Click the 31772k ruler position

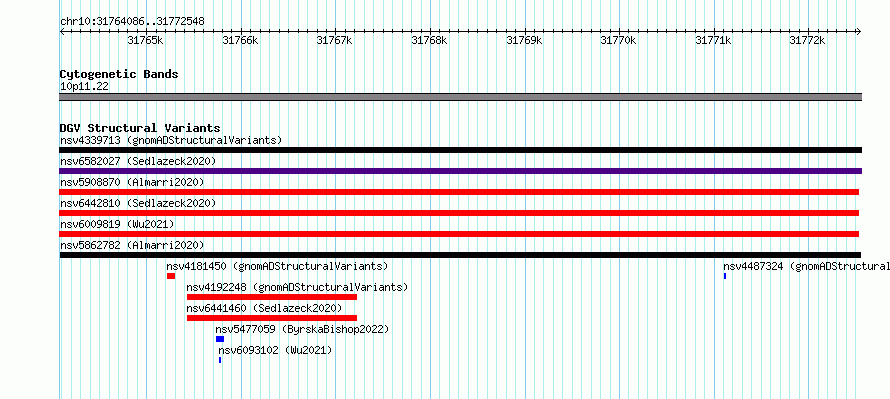(808, 40)
